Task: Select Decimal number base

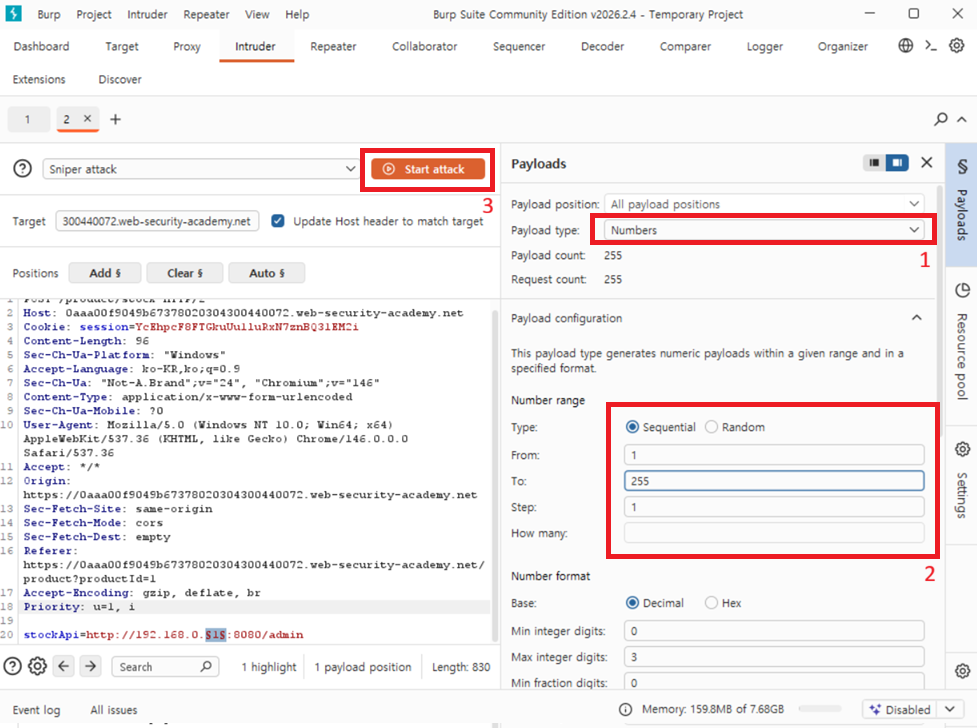Action: click(632, 603)
